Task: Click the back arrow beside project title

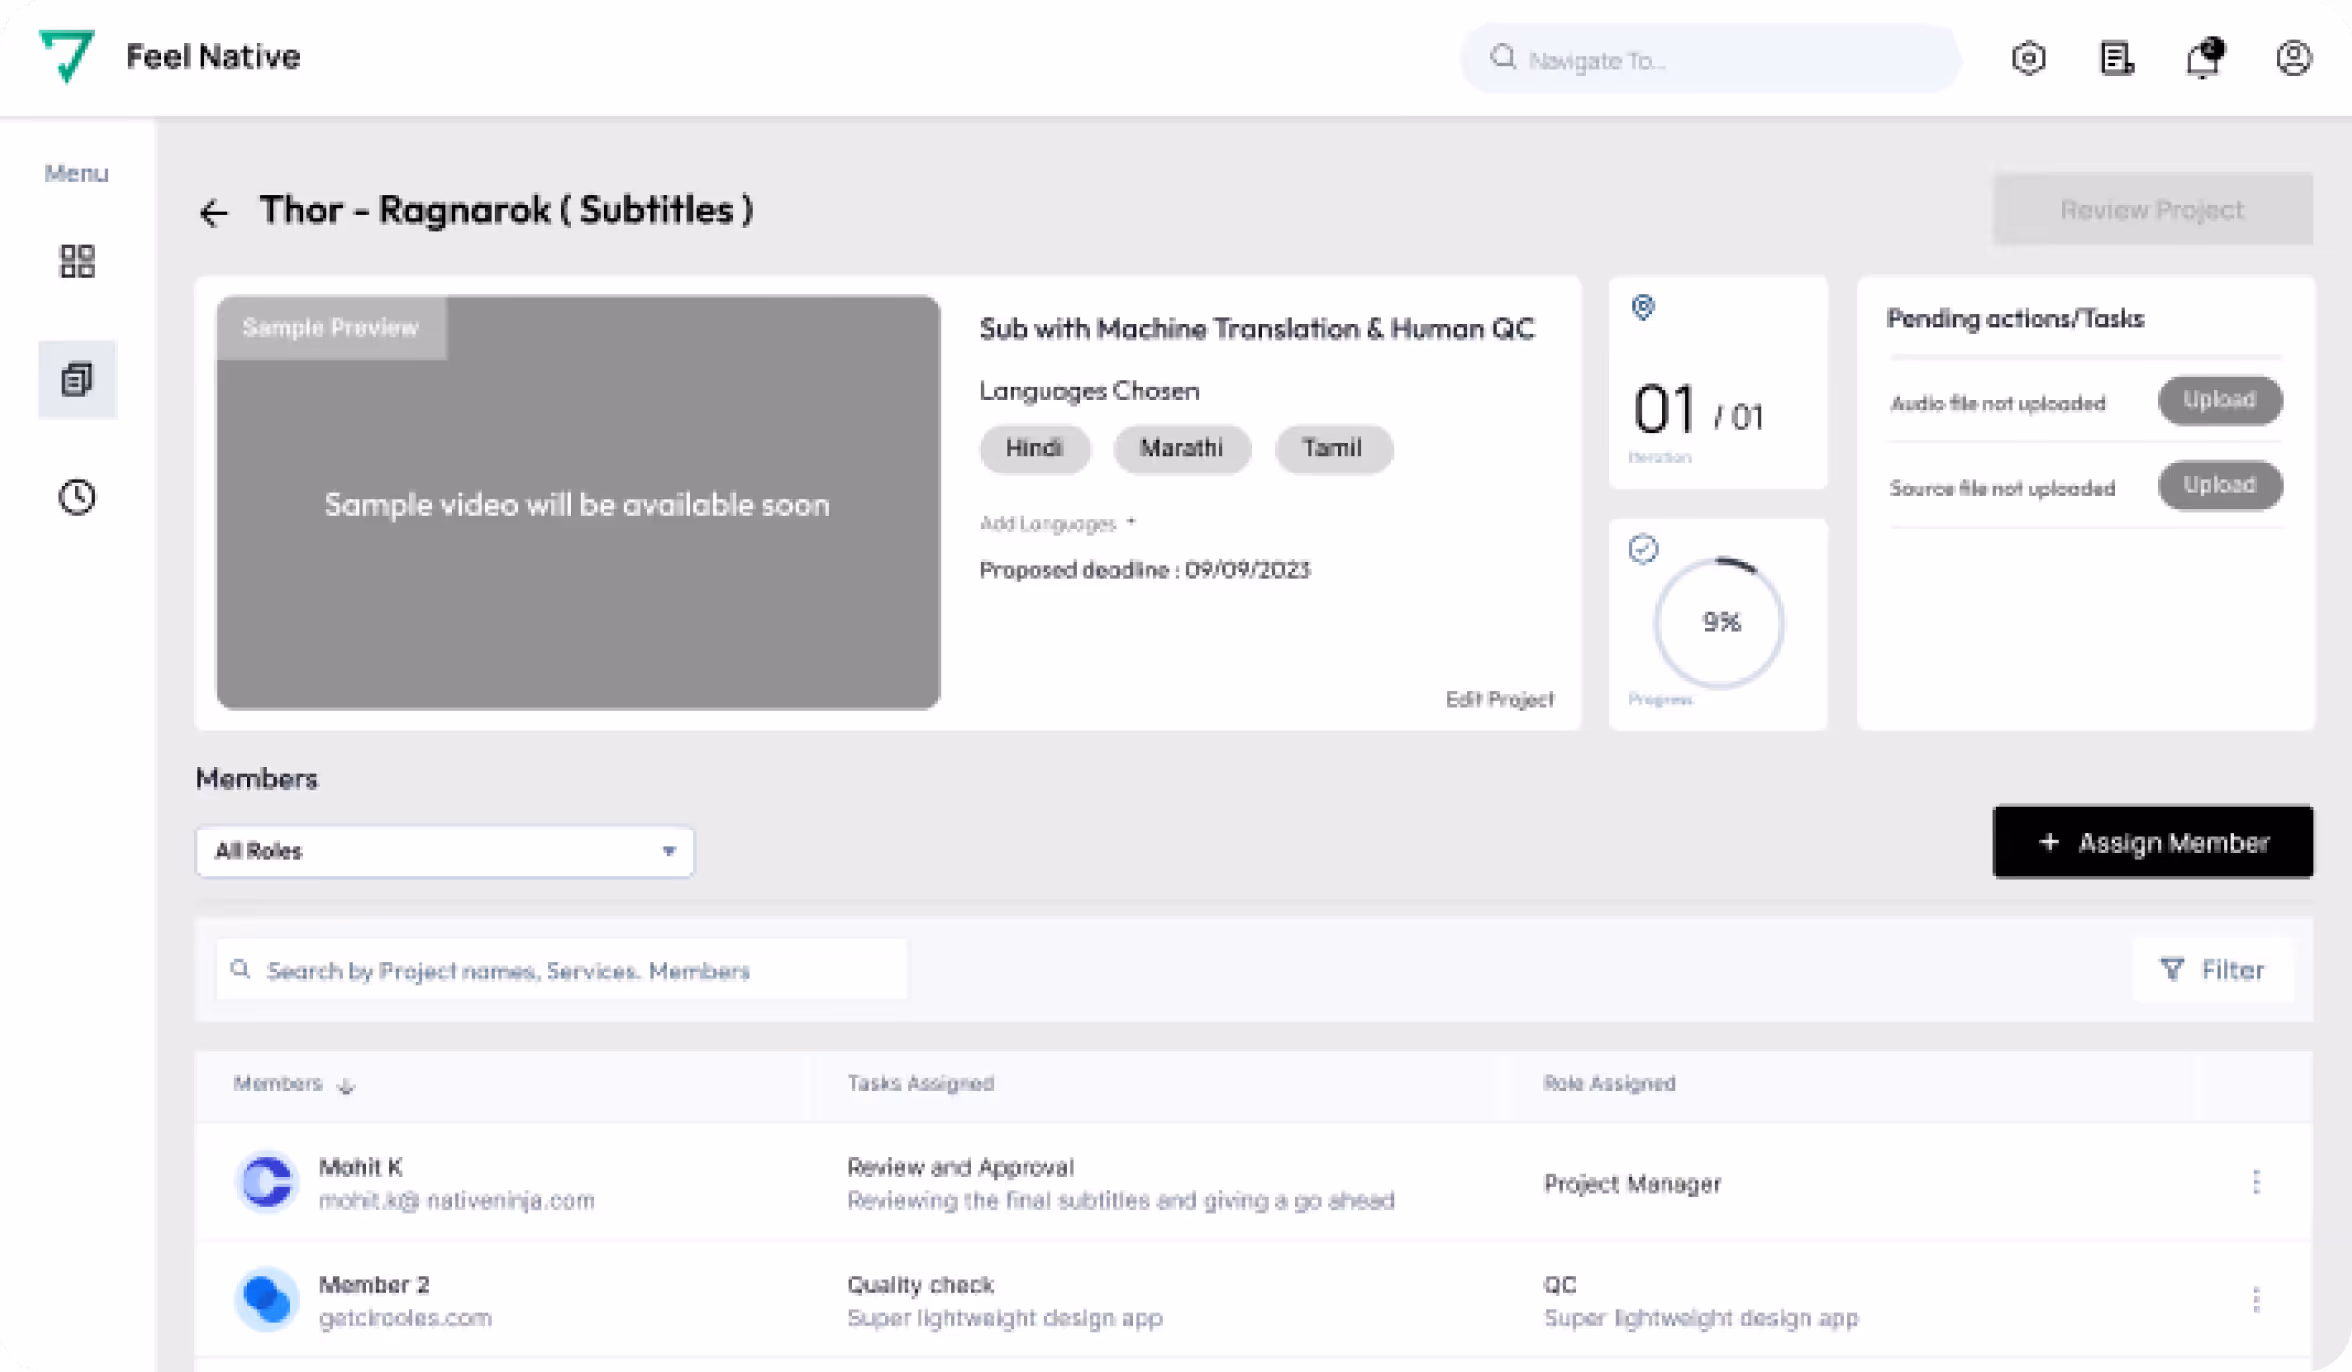Action: [x=213, y=213]
